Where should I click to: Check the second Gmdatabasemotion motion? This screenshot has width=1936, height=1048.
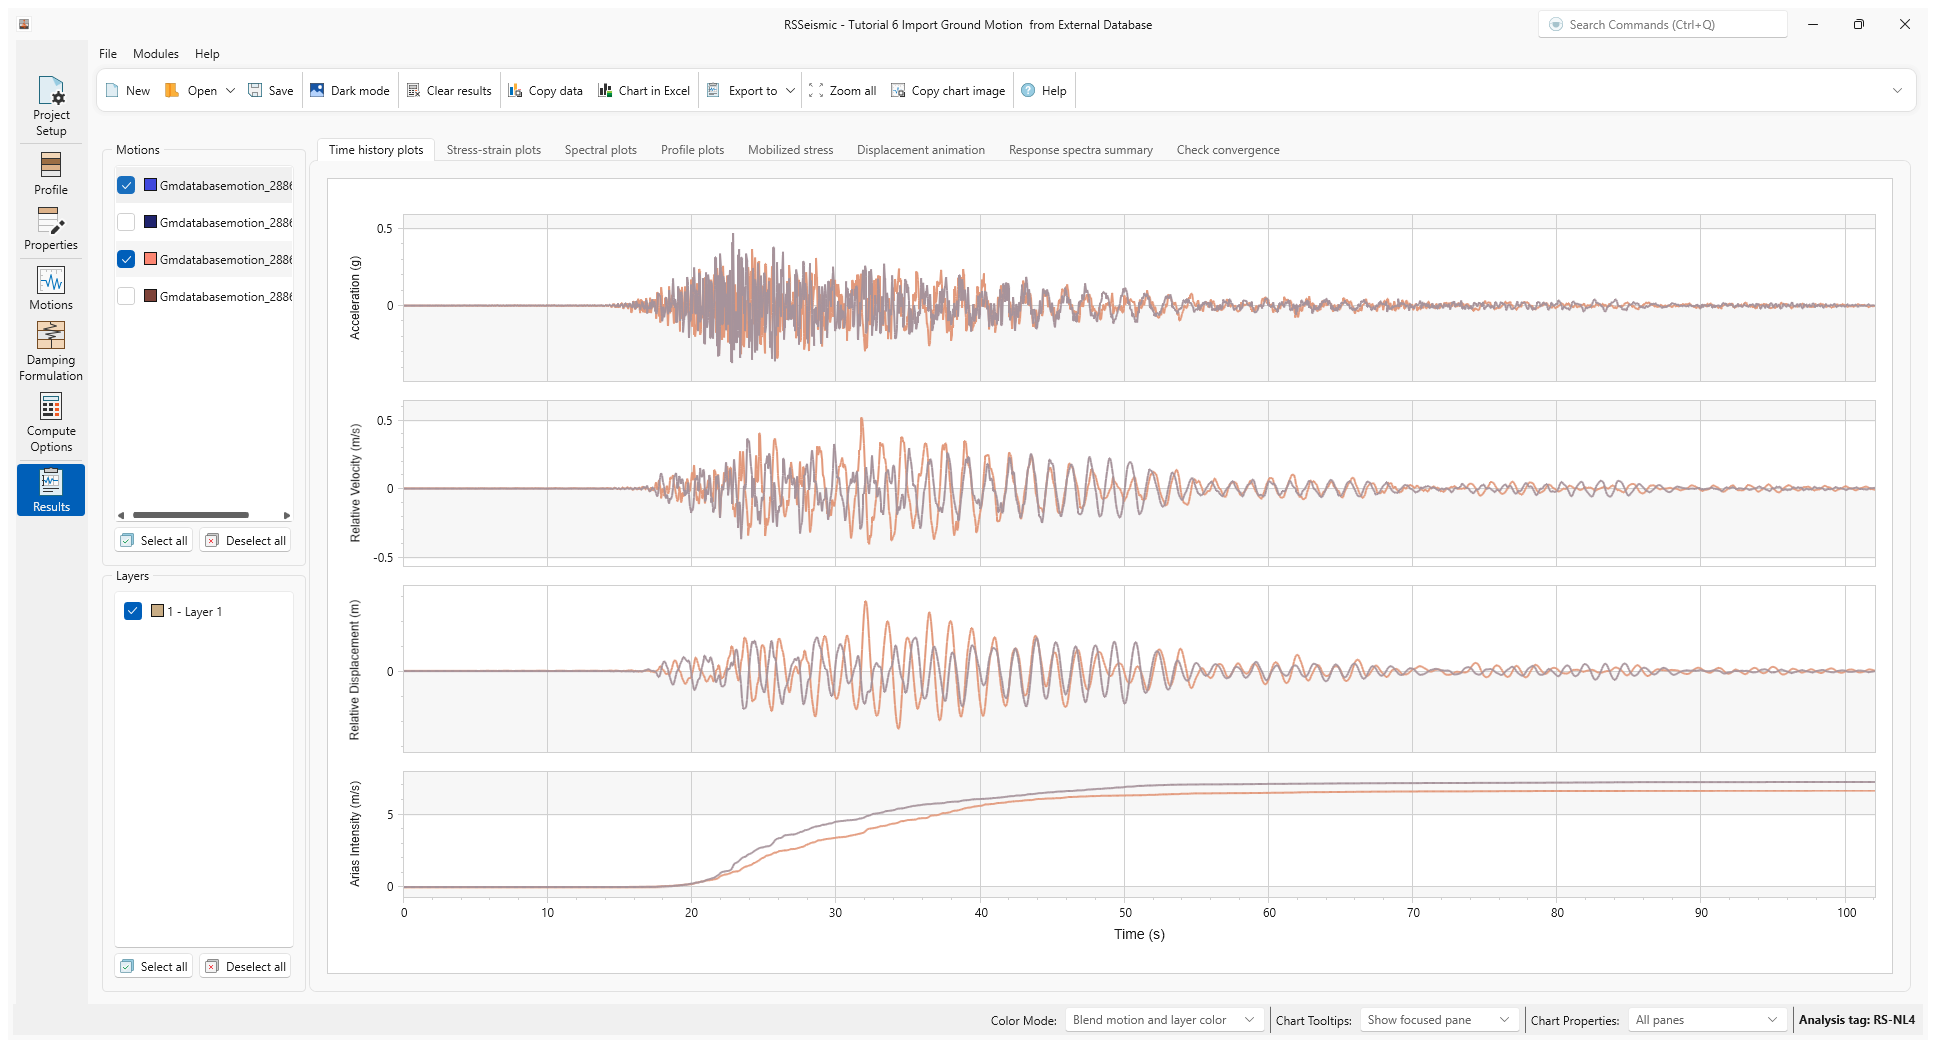coord(126,222)
